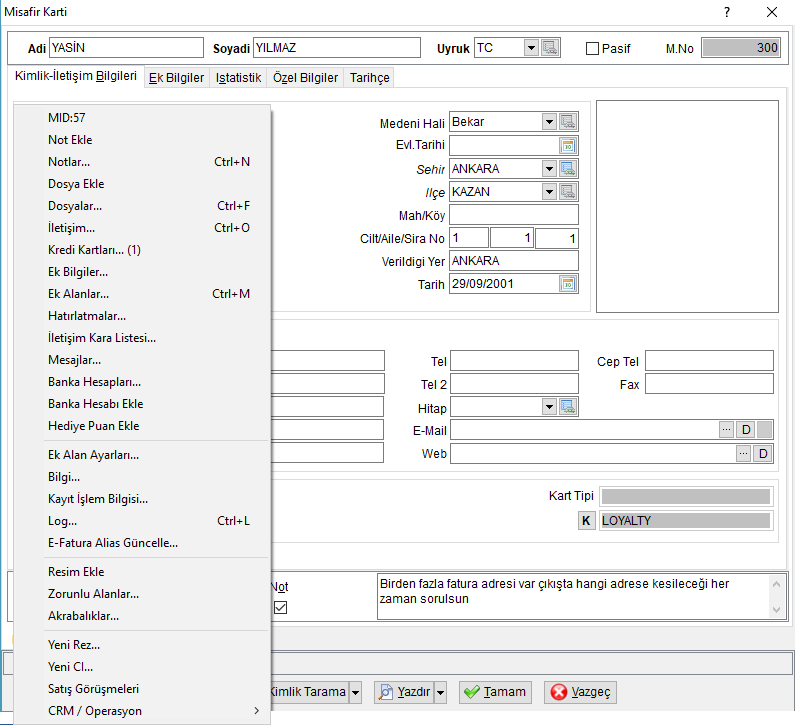Uncheck the Not checkbox

point(280,607)
